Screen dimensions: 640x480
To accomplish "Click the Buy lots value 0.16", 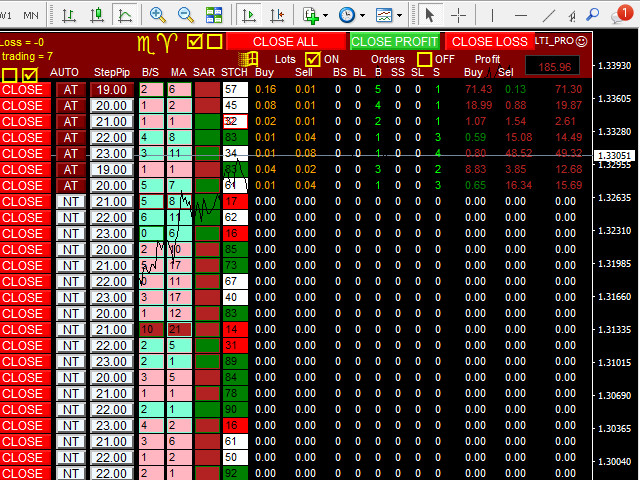I will coord(266,89).
